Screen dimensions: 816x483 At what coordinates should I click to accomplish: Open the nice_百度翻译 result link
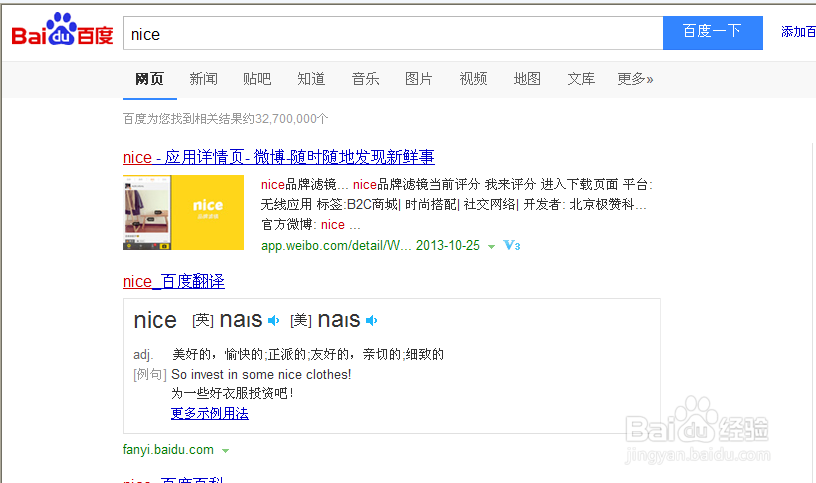point(174,282)
